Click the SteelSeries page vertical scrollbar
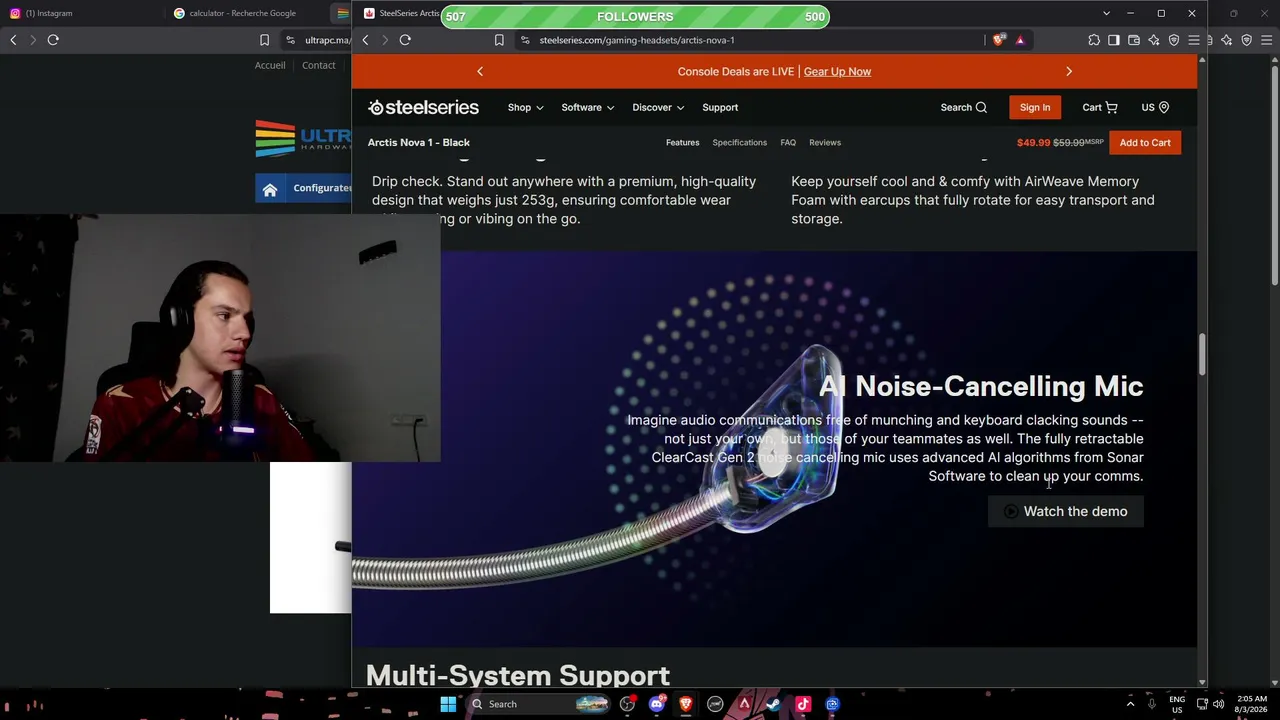The height and width of the screenshot is (720, 1280). [1202, 355]
